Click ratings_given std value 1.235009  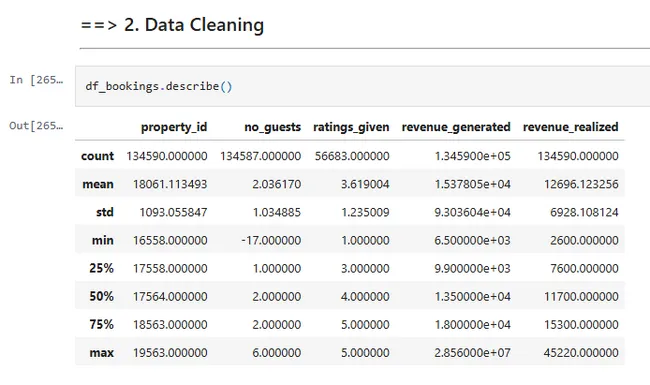(x=365, y=212)
